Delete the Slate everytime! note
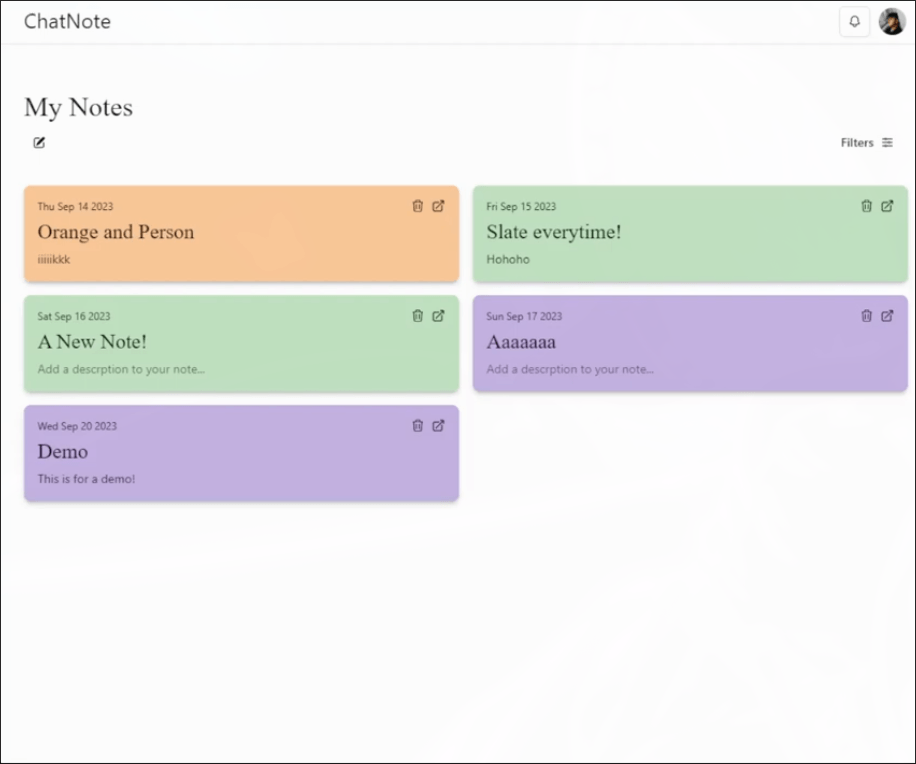Screen dimensions: 916x764 click(867, 206)
